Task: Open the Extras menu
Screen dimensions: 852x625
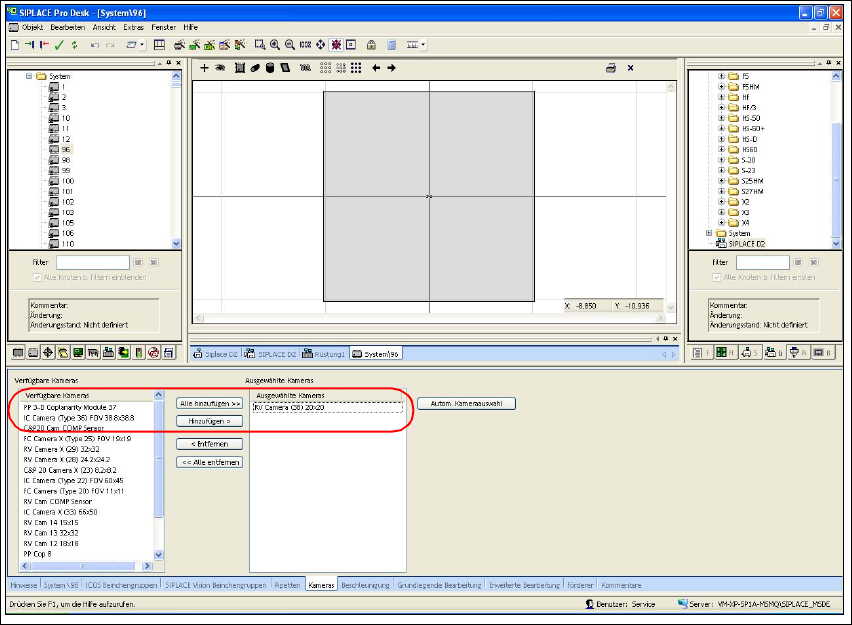Action: (x=133, y=27)
